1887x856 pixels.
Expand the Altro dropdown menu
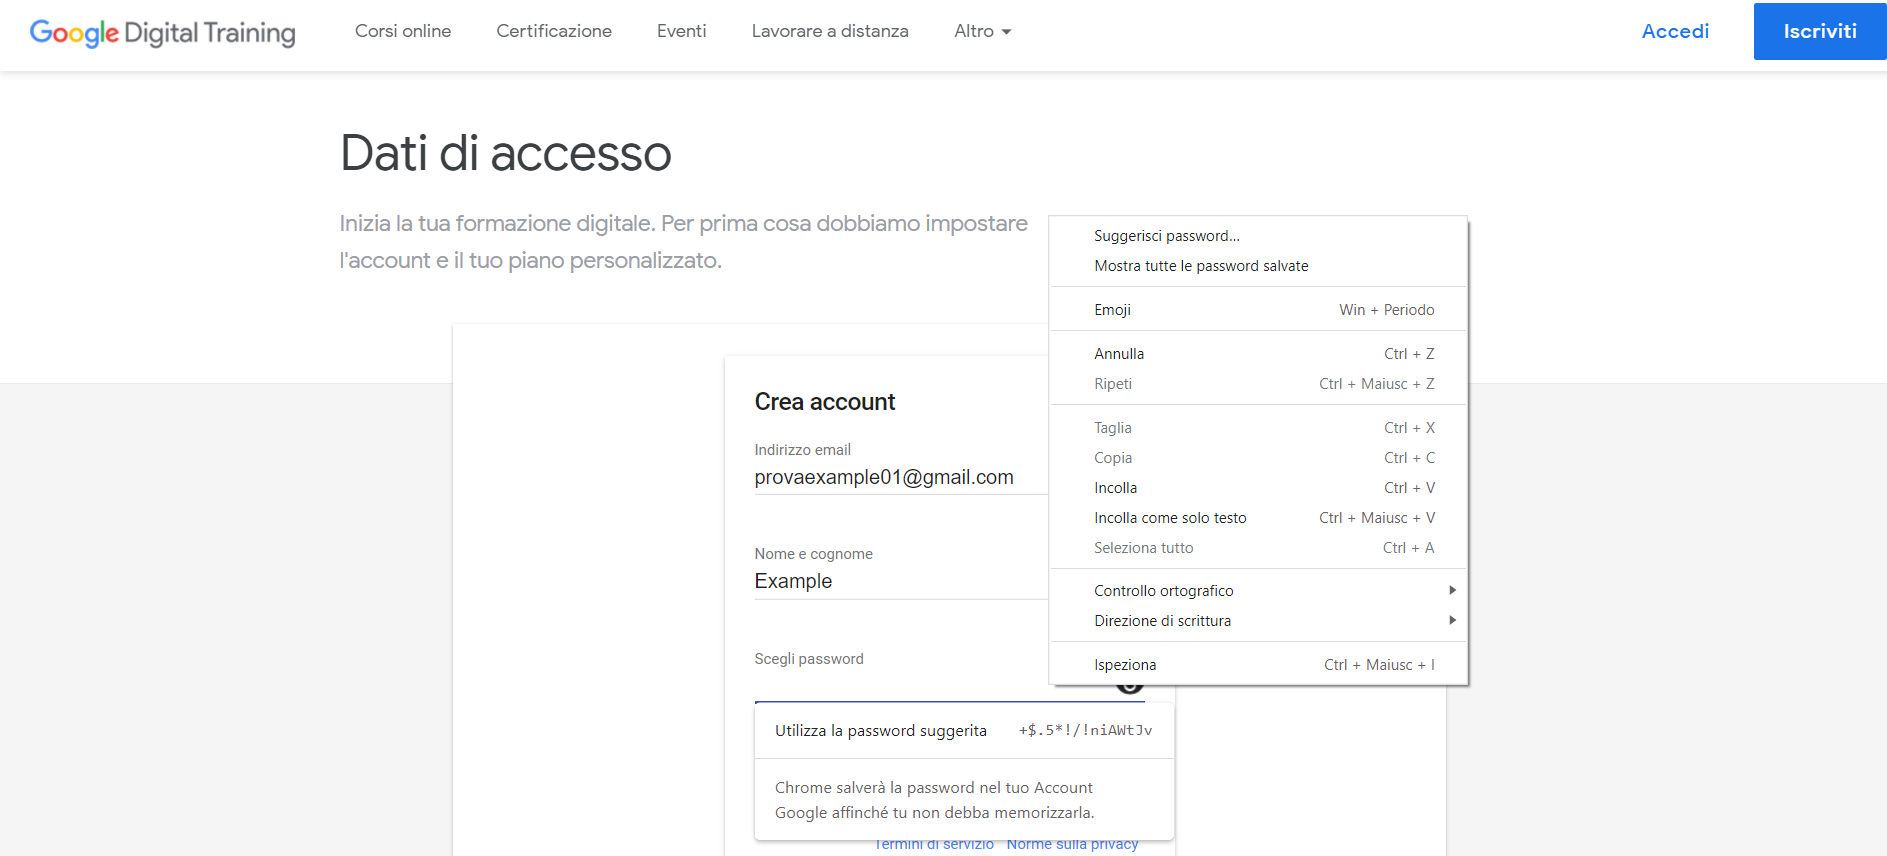[x=983, y=31]
